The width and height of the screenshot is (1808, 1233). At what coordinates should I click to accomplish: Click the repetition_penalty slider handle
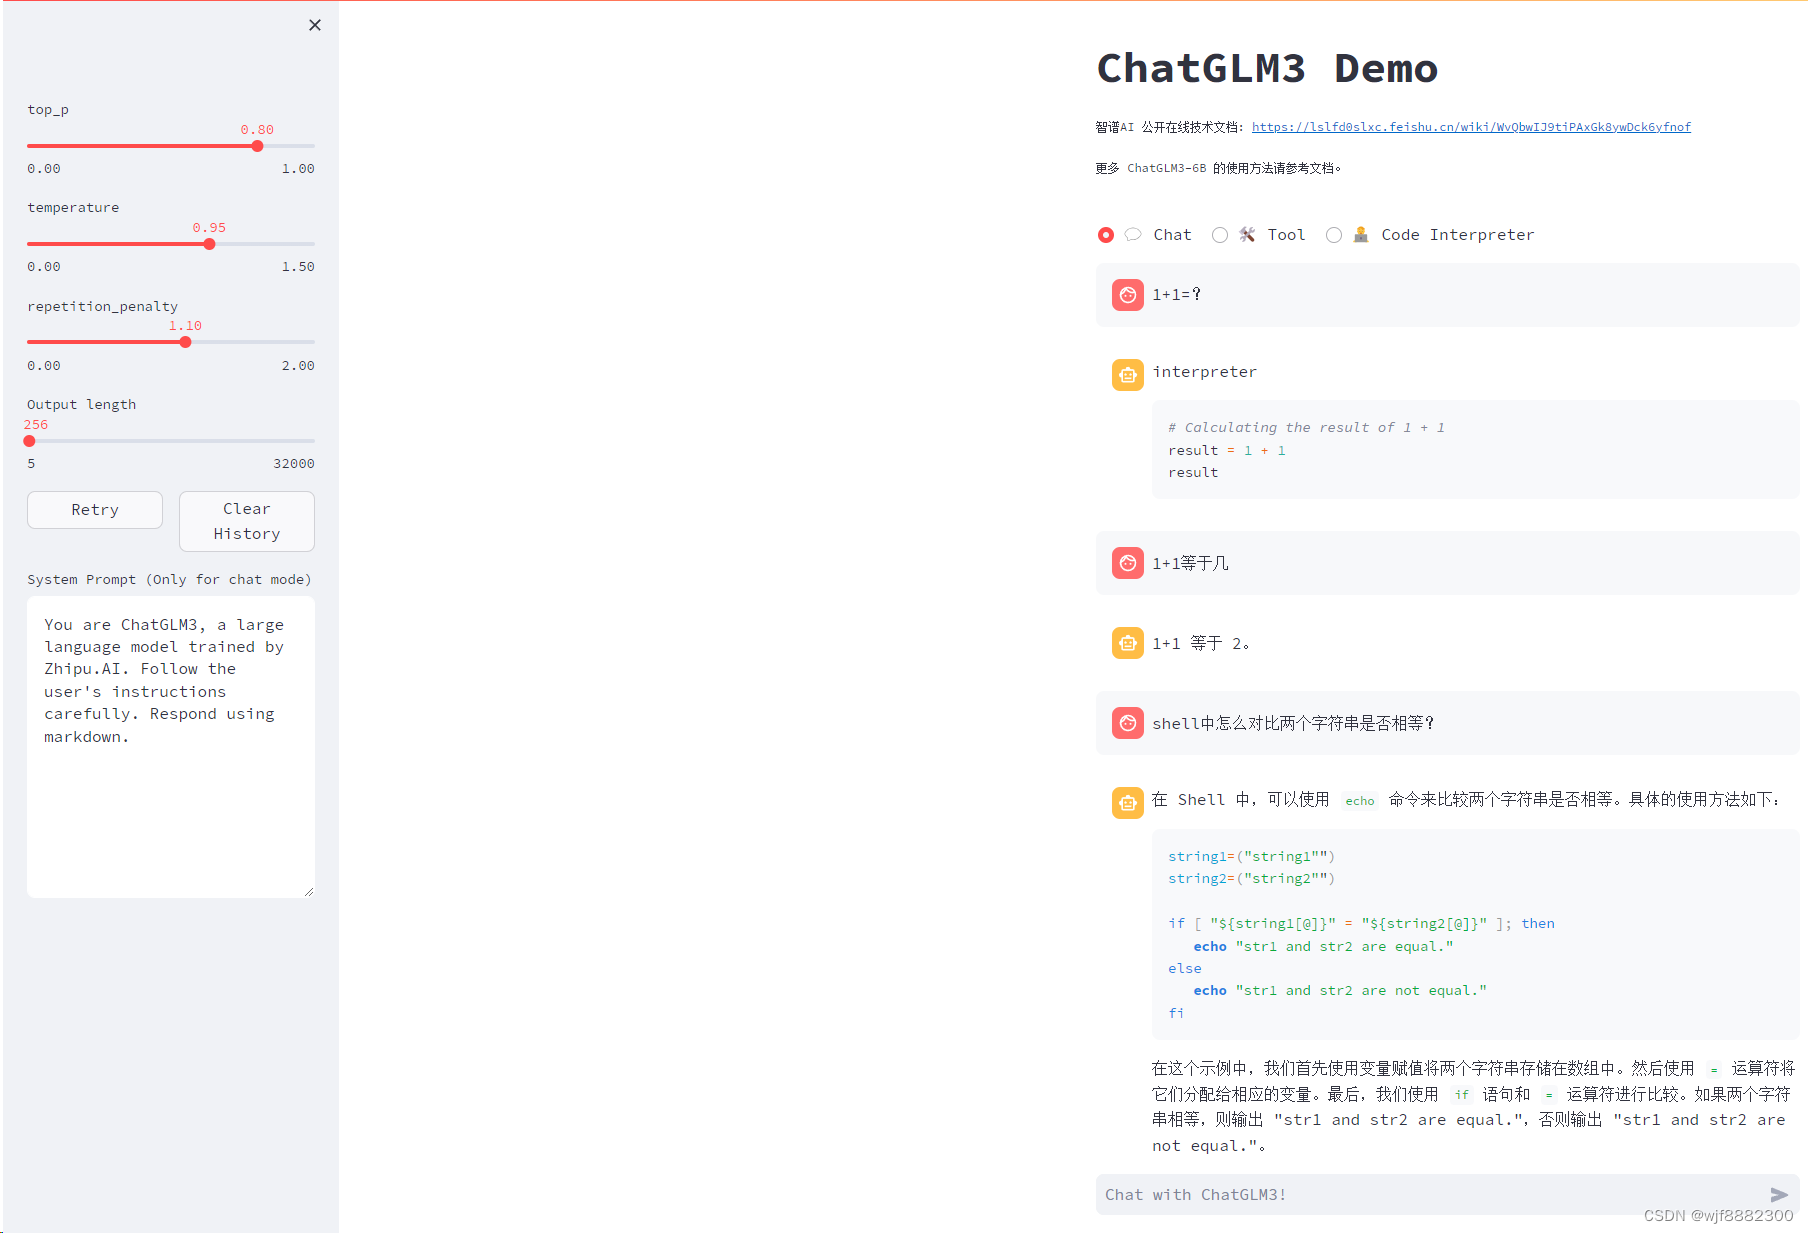[185, 342]
